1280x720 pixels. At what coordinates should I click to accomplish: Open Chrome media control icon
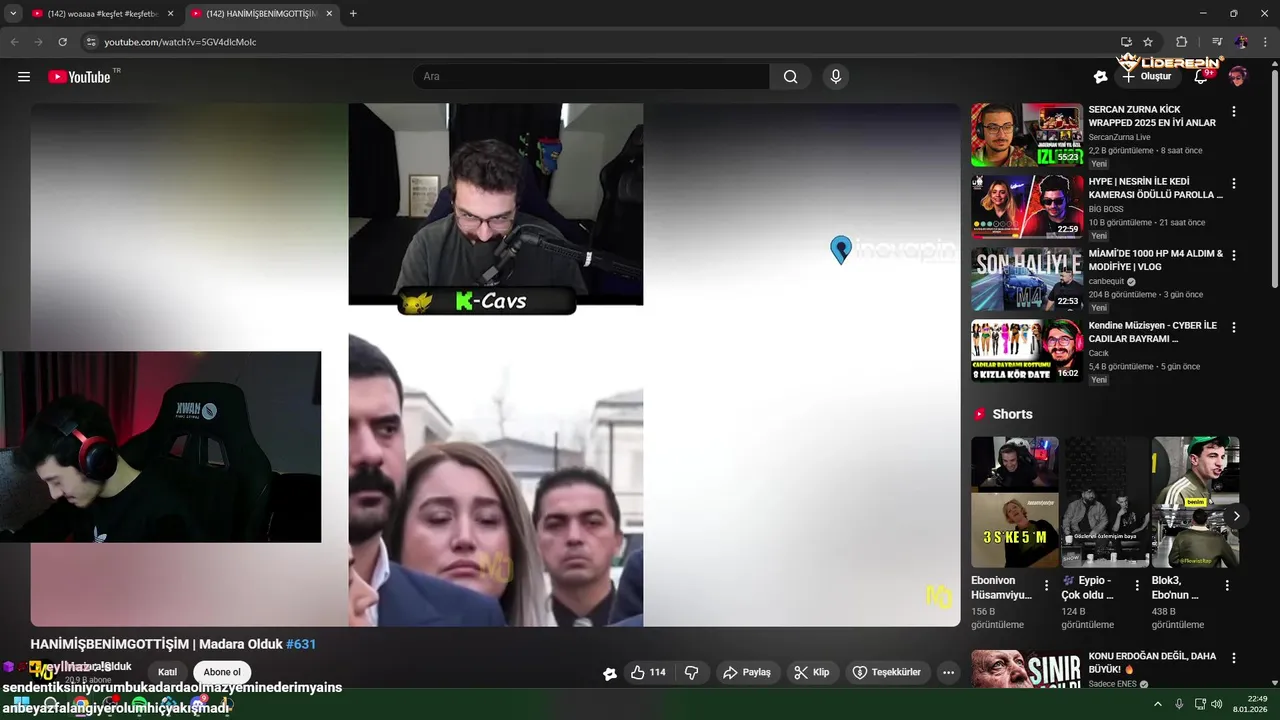click(x=1217, y=42)
